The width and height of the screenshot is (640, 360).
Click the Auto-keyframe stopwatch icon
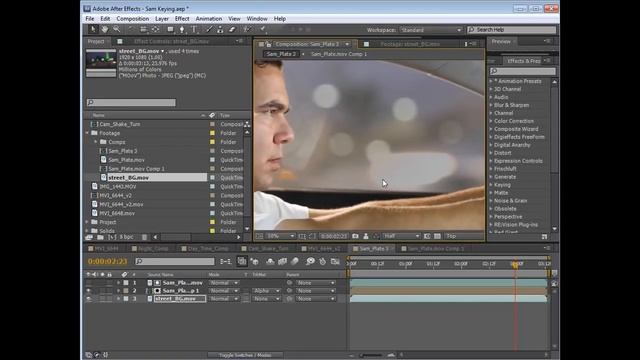click(x=322, y=261)
